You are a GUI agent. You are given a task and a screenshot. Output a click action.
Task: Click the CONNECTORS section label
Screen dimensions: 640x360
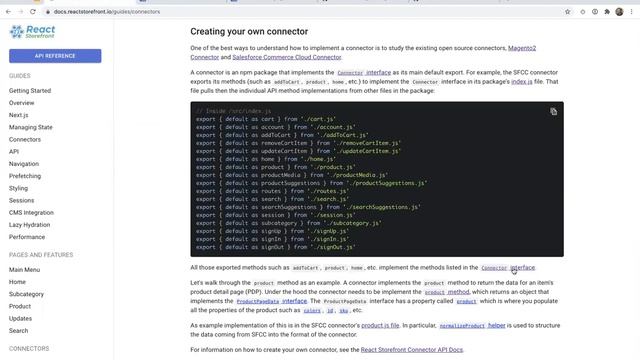pos(29,349)
